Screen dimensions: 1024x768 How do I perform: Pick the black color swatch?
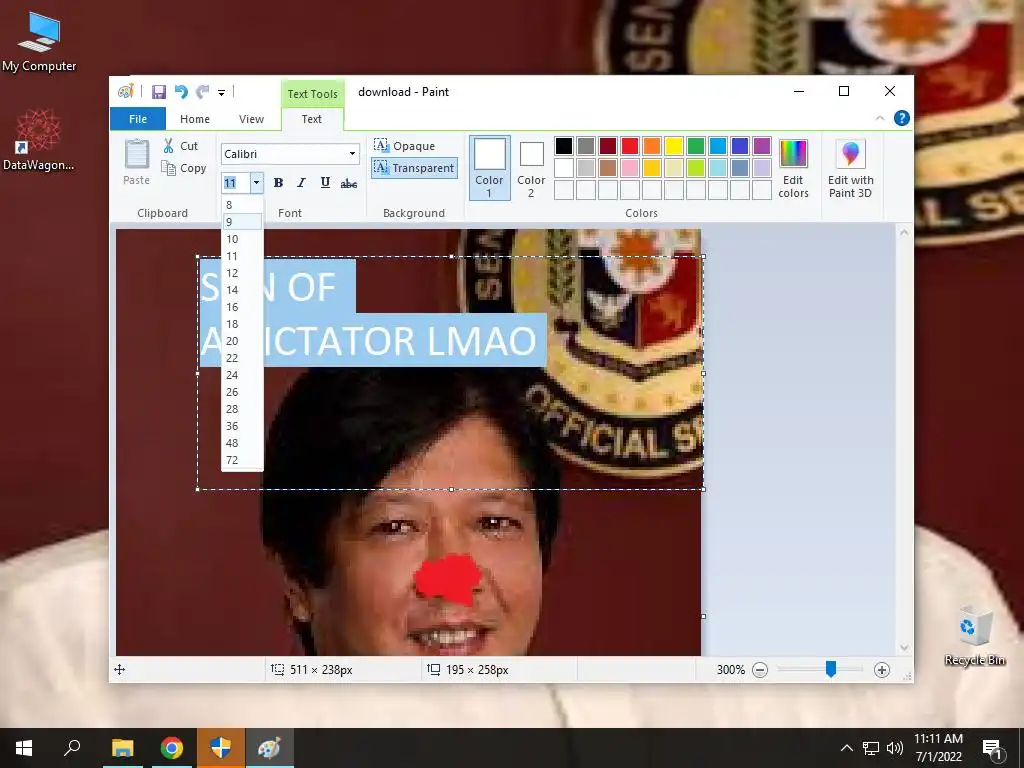point(564,146)
